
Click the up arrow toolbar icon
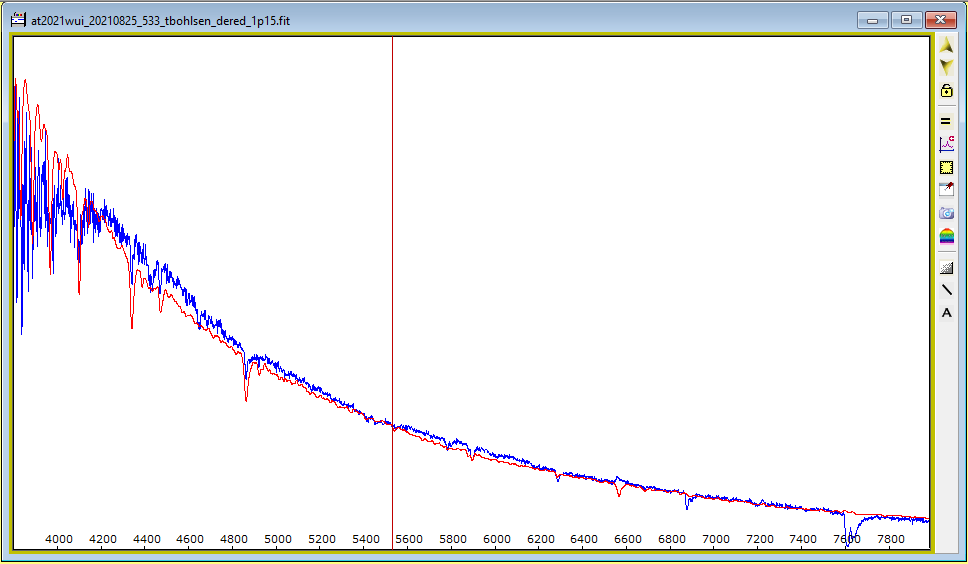(x=946, y=45)
